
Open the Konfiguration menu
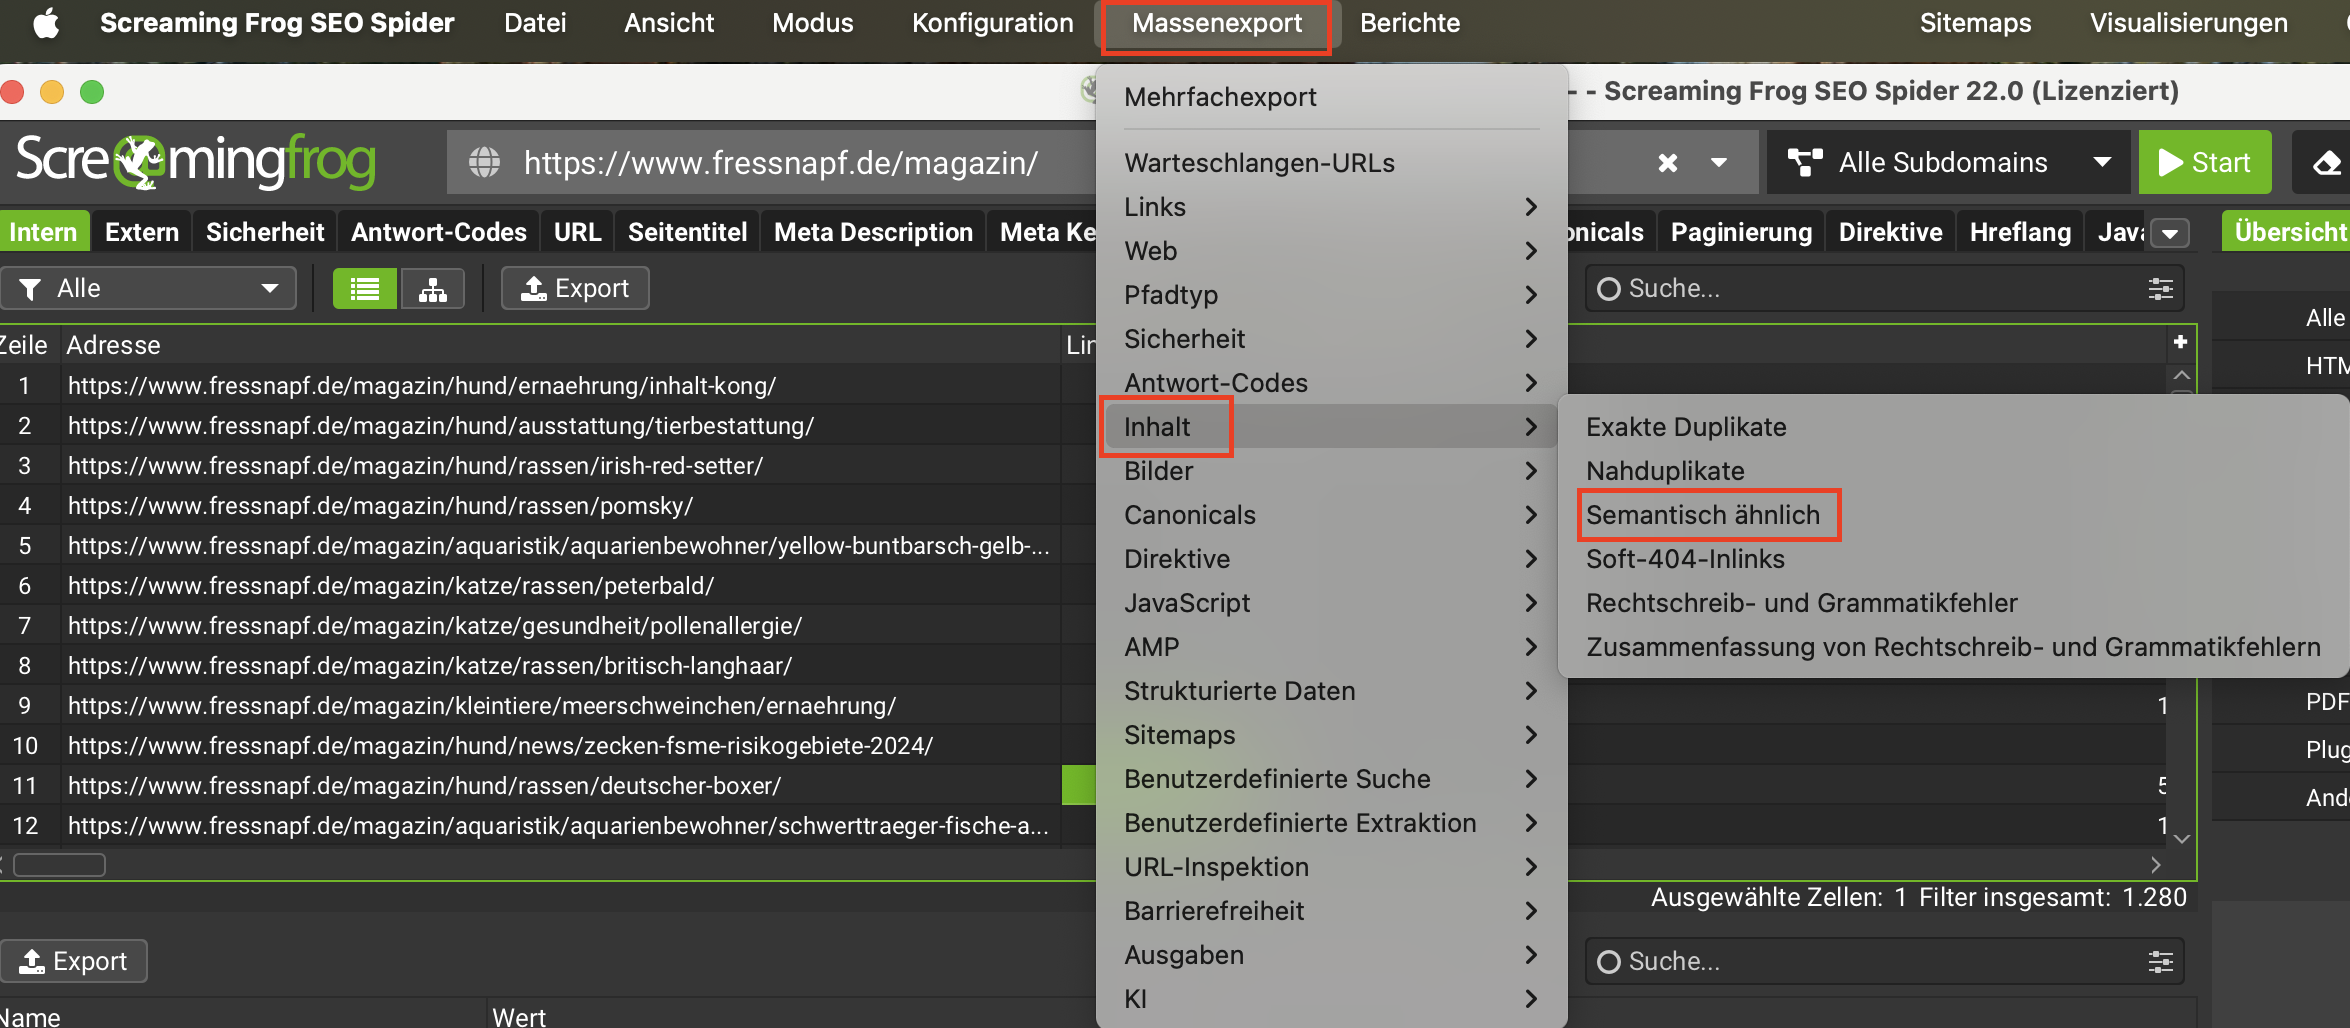click(992, 23)
